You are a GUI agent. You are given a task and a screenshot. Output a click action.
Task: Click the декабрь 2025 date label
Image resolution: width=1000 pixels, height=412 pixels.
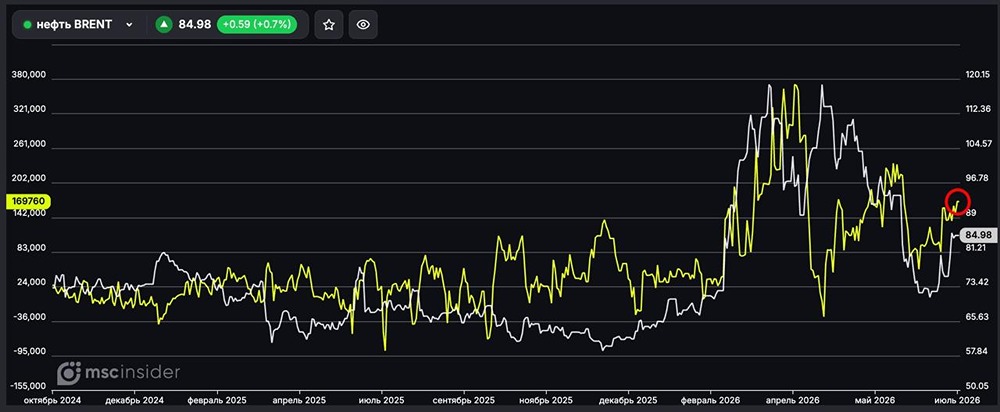(628, 401)
